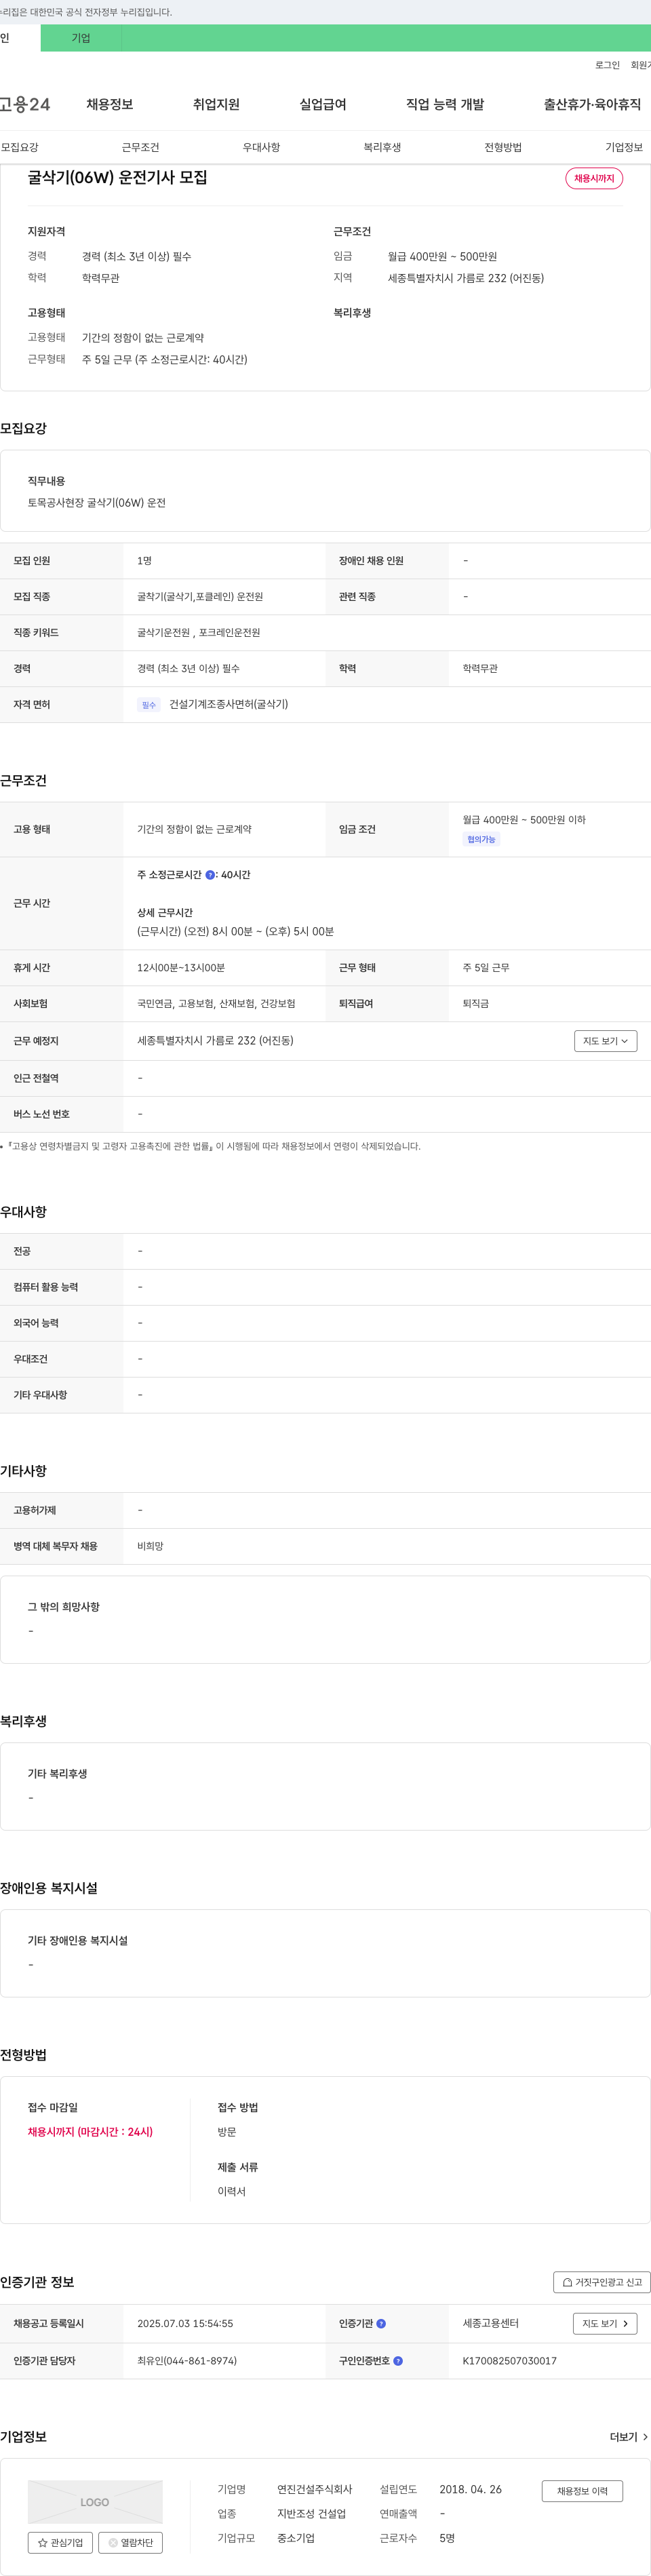This screenshot has height=2576, width=651.
Task: Open the 출산휴가·육아휴직 menu
Action: [592, 104]
